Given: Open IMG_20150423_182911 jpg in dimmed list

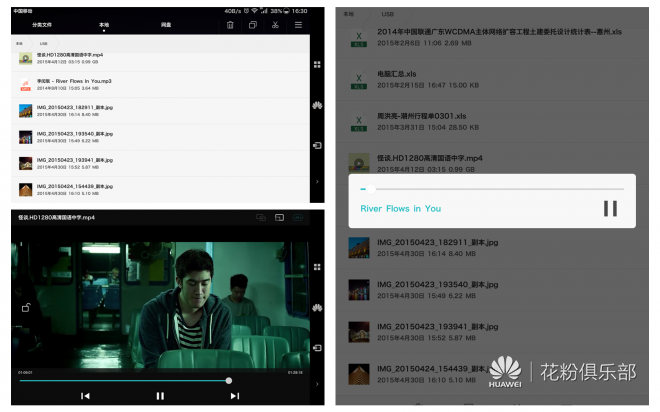Looking at the screenshot, I should point(492,248).
